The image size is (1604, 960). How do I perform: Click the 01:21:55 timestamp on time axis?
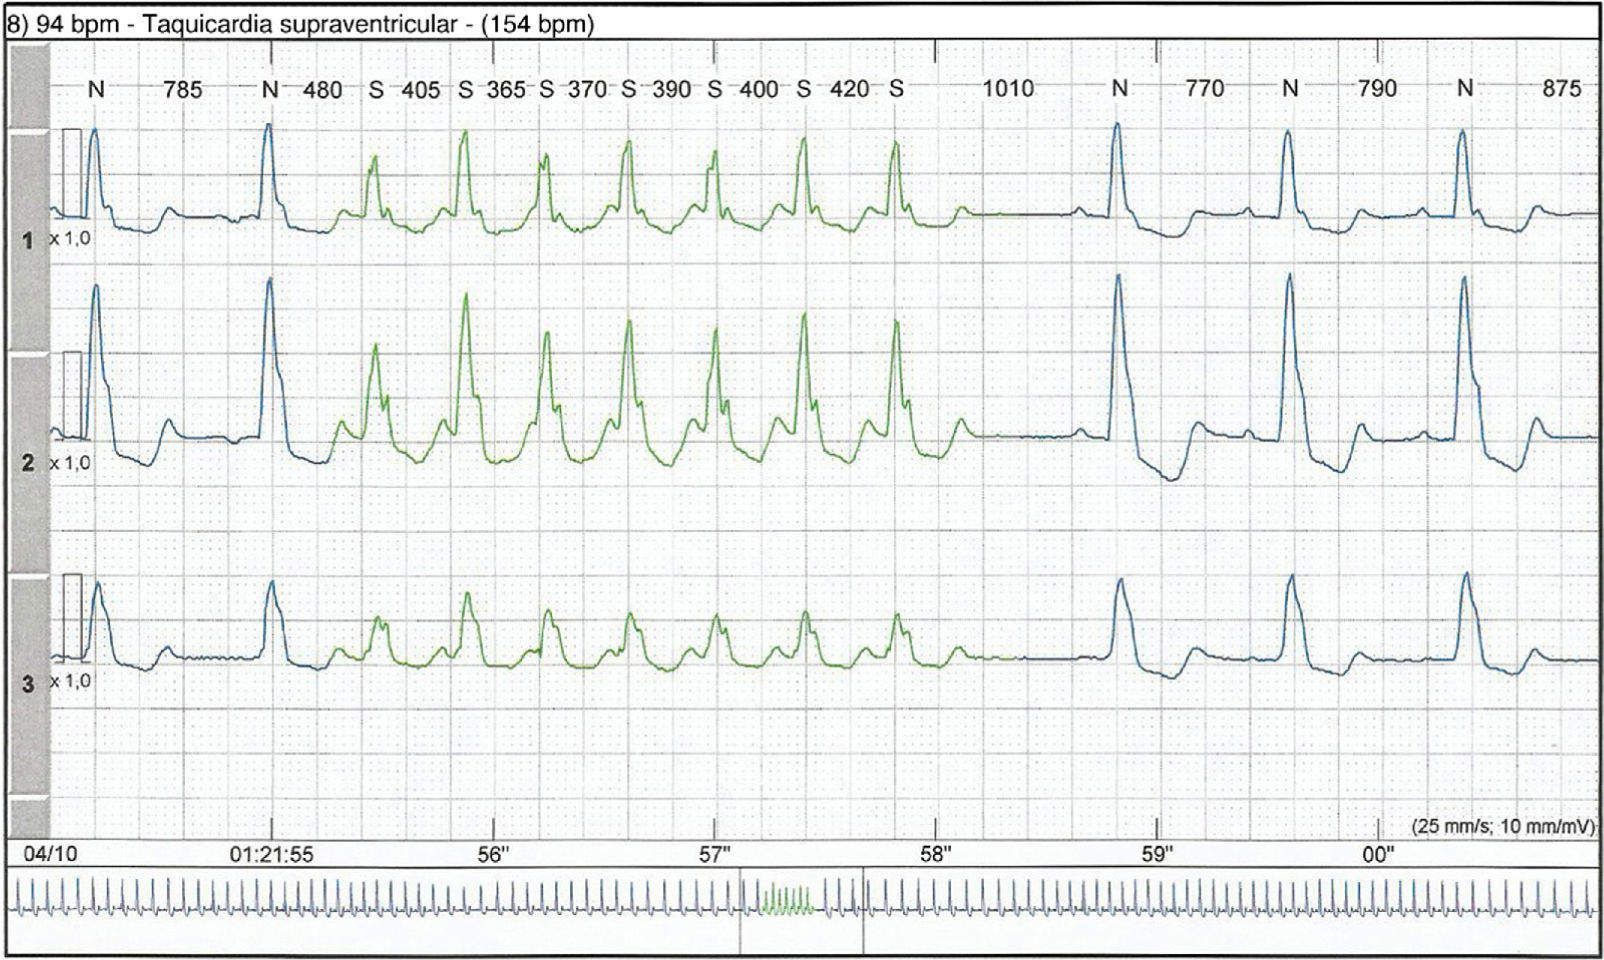(x=271, y=855)
